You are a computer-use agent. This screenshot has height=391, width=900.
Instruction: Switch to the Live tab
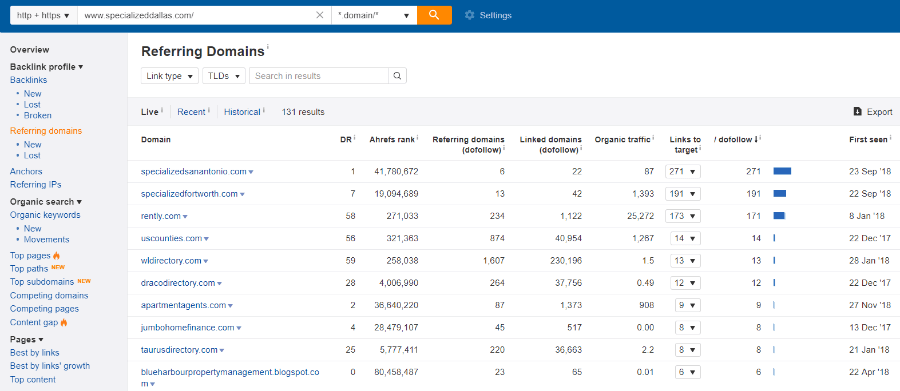(149, 112)
